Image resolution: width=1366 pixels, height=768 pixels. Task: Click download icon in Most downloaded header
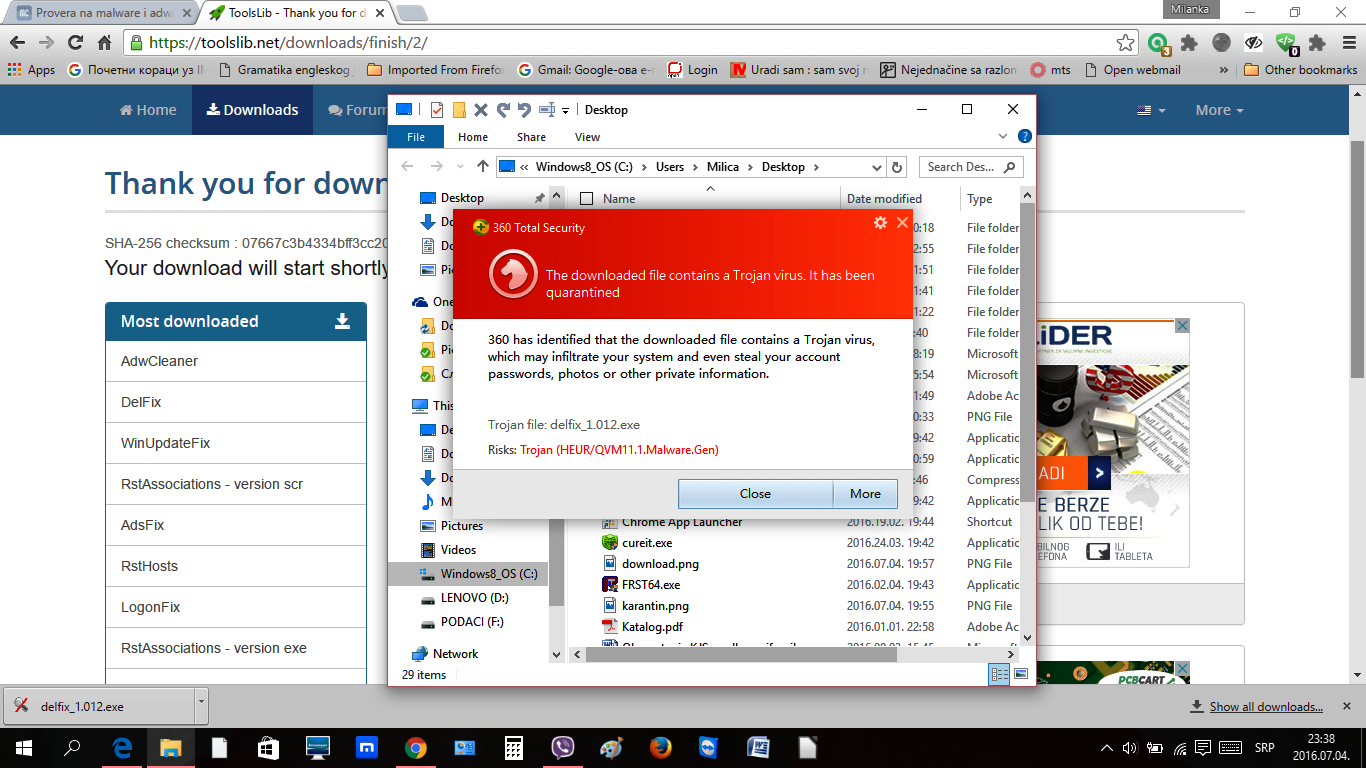click(342, 321)
